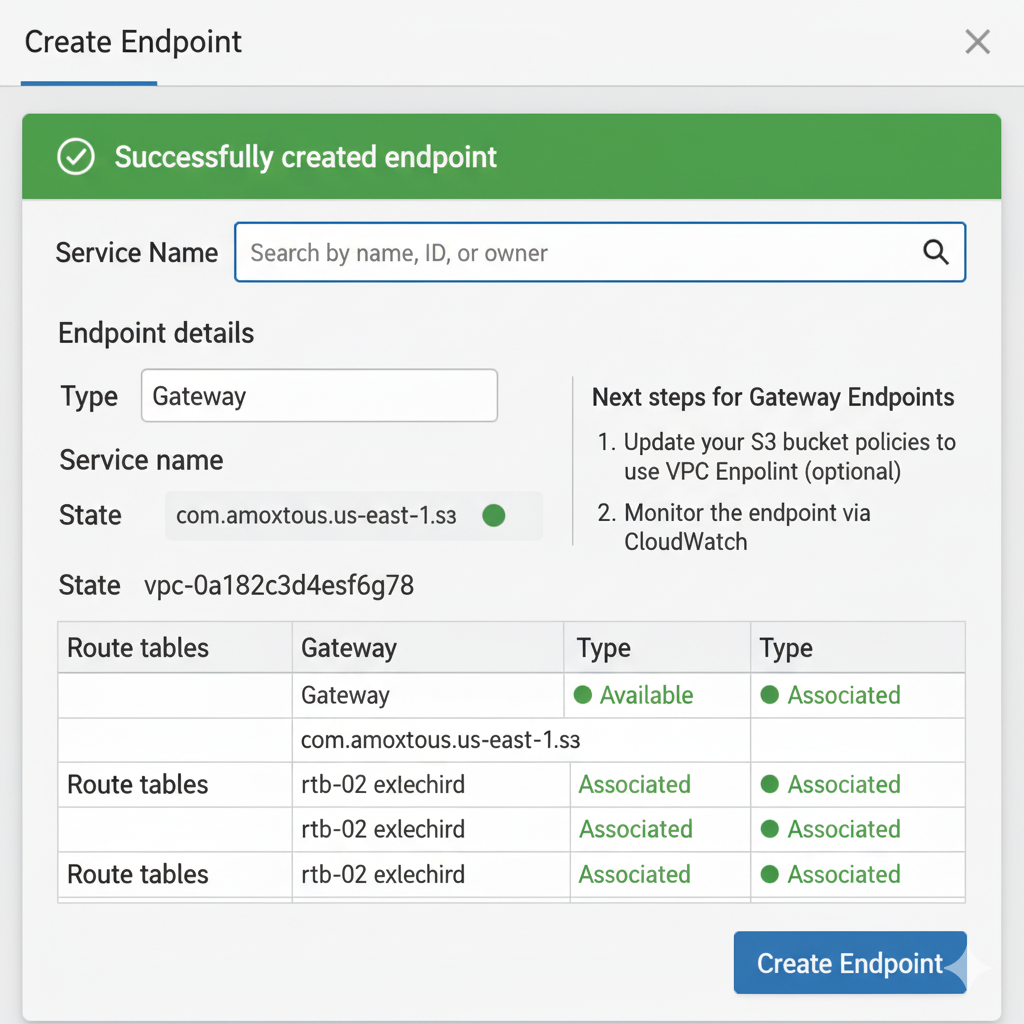Viewport: 1024px width, 1024px height.
Task: Select the Create Endpoint tab heading
Action: (133, 43)
